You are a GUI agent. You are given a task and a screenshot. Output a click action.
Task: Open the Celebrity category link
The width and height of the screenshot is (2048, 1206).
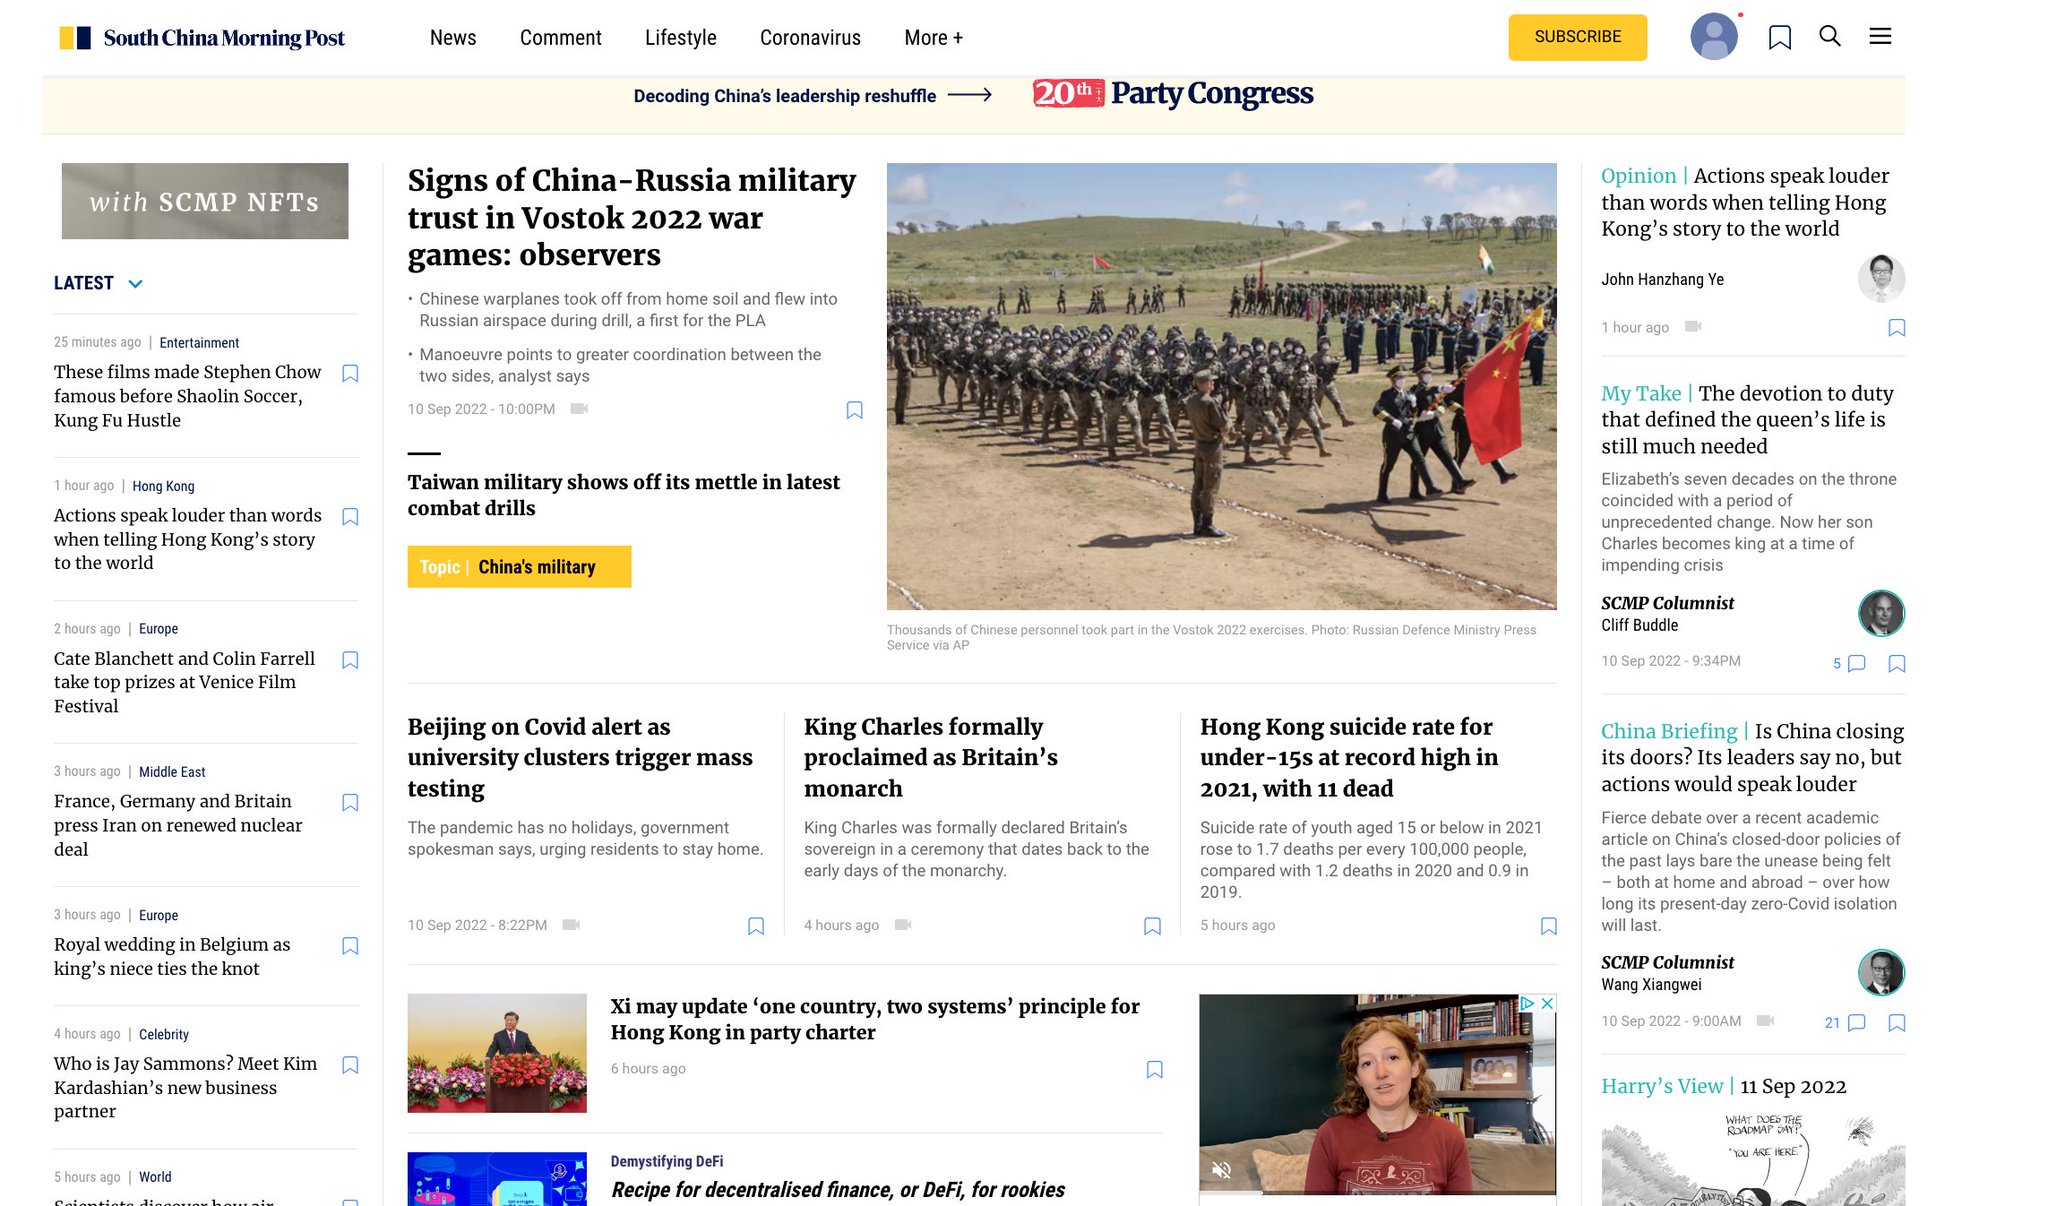point(164,1034)
